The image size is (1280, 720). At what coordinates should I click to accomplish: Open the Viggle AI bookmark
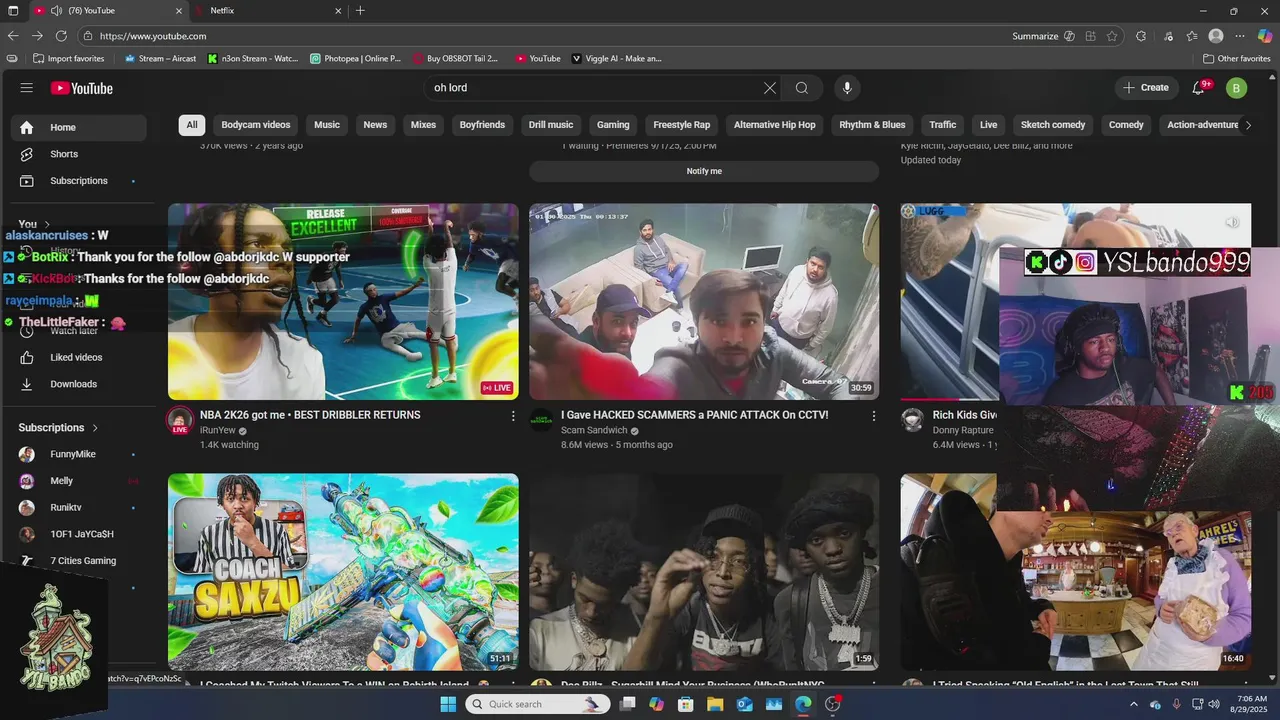617,59
